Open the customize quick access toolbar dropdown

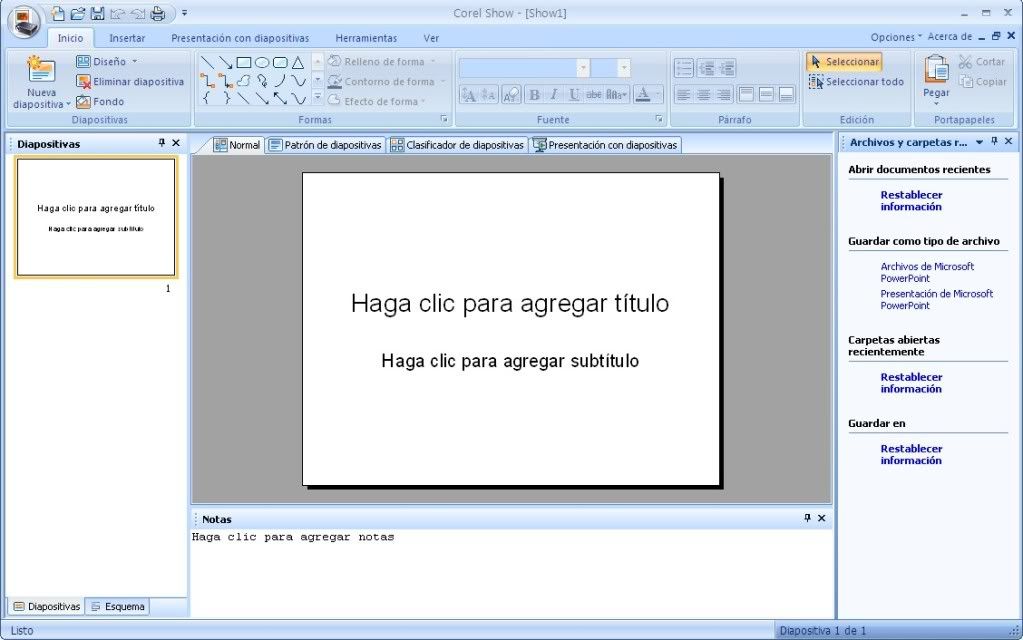click(185, 13)
